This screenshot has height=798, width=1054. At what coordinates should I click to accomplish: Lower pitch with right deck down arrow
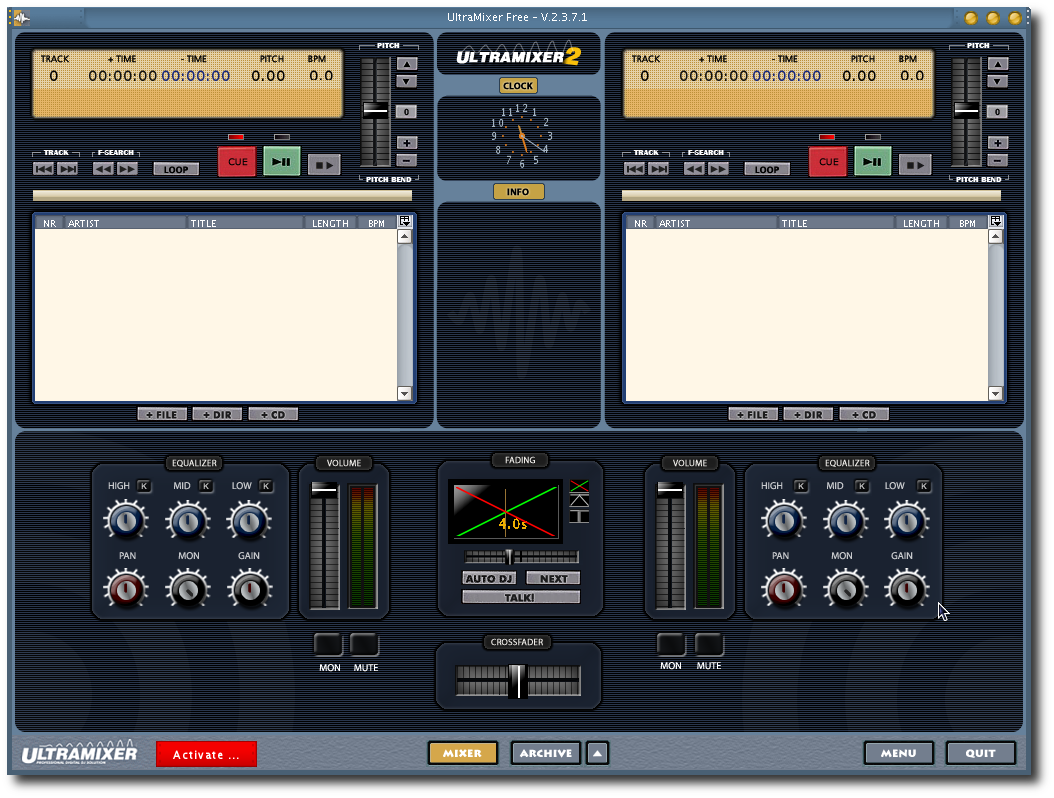click(998, 82)
